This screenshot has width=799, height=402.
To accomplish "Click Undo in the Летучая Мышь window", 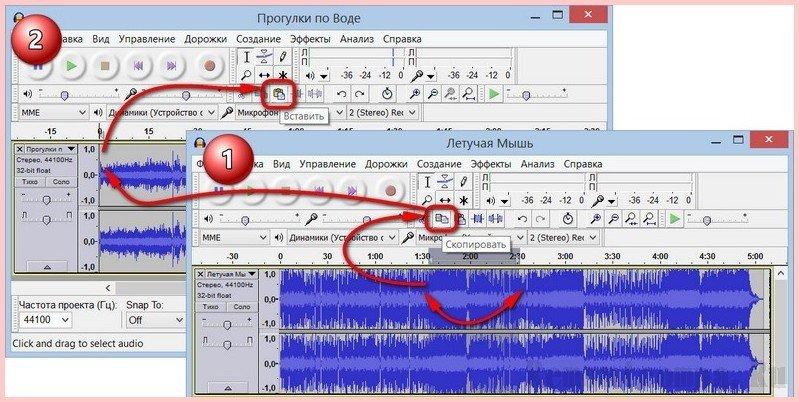I will point(522,219).
